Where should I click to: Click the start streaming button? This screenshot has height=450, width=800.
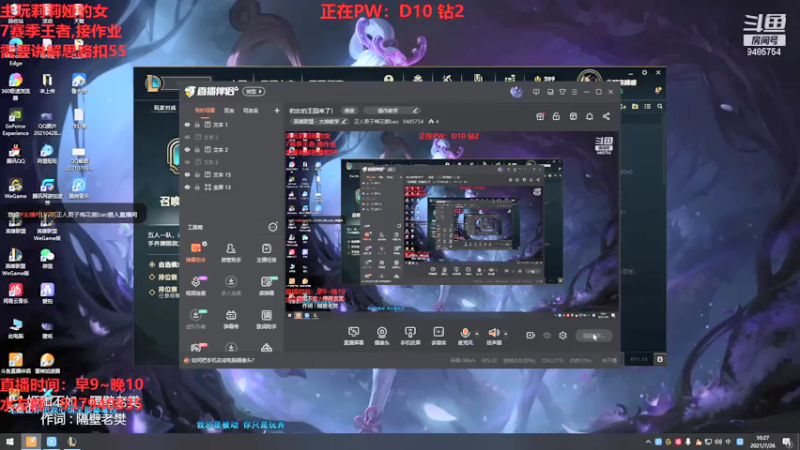pyautogui.click(x=593, y=335)
